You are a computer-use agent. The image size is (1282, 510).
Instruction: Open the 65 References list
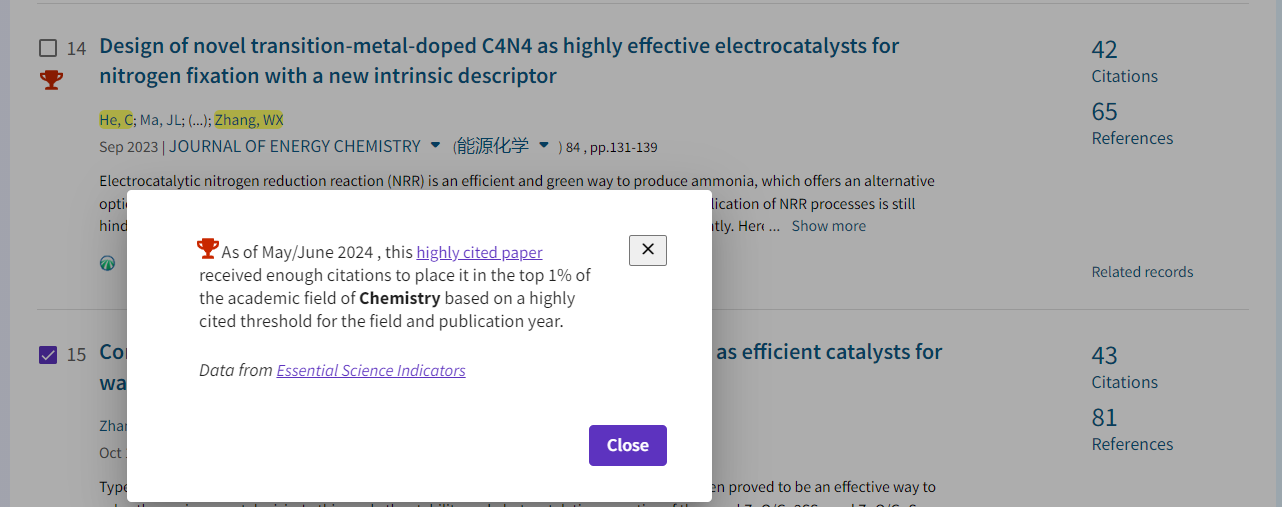point(1105,112)
